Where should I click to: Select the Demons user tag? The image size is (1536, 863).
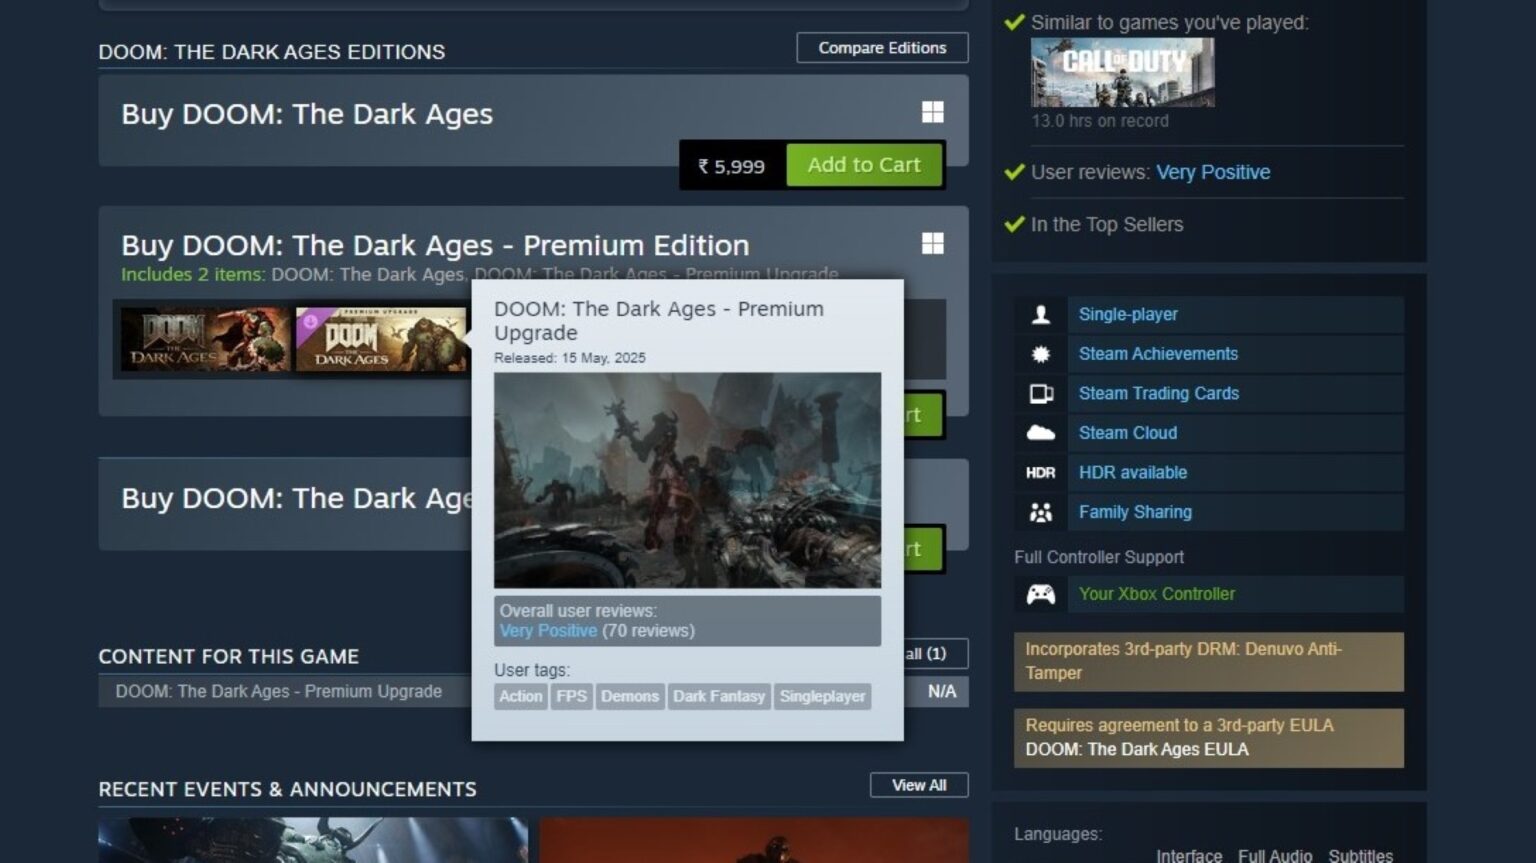(x=629, y=696)
